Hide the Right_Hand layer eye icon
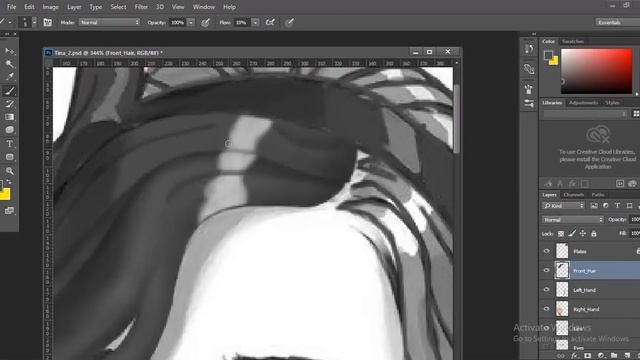The width and height of the screenshot is (640, 360). pyautogui.click(x=547, y=309)
